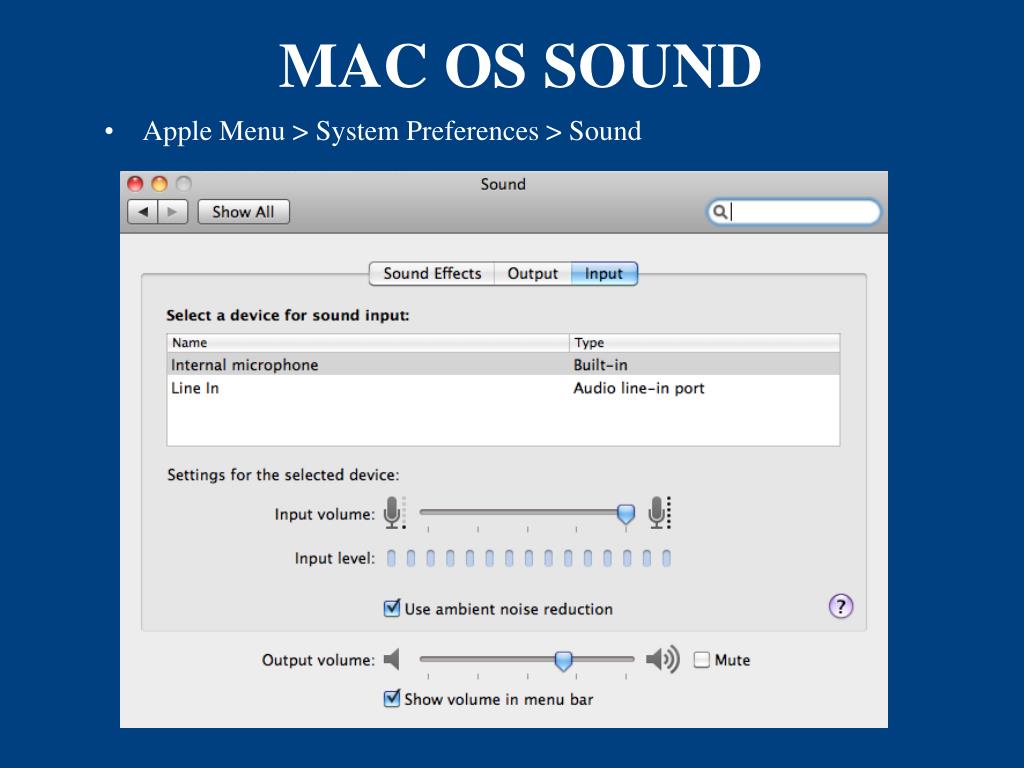Click the Audio line-in port cell
Viewport: 1024px width, 768px height.
coord(639,388)
